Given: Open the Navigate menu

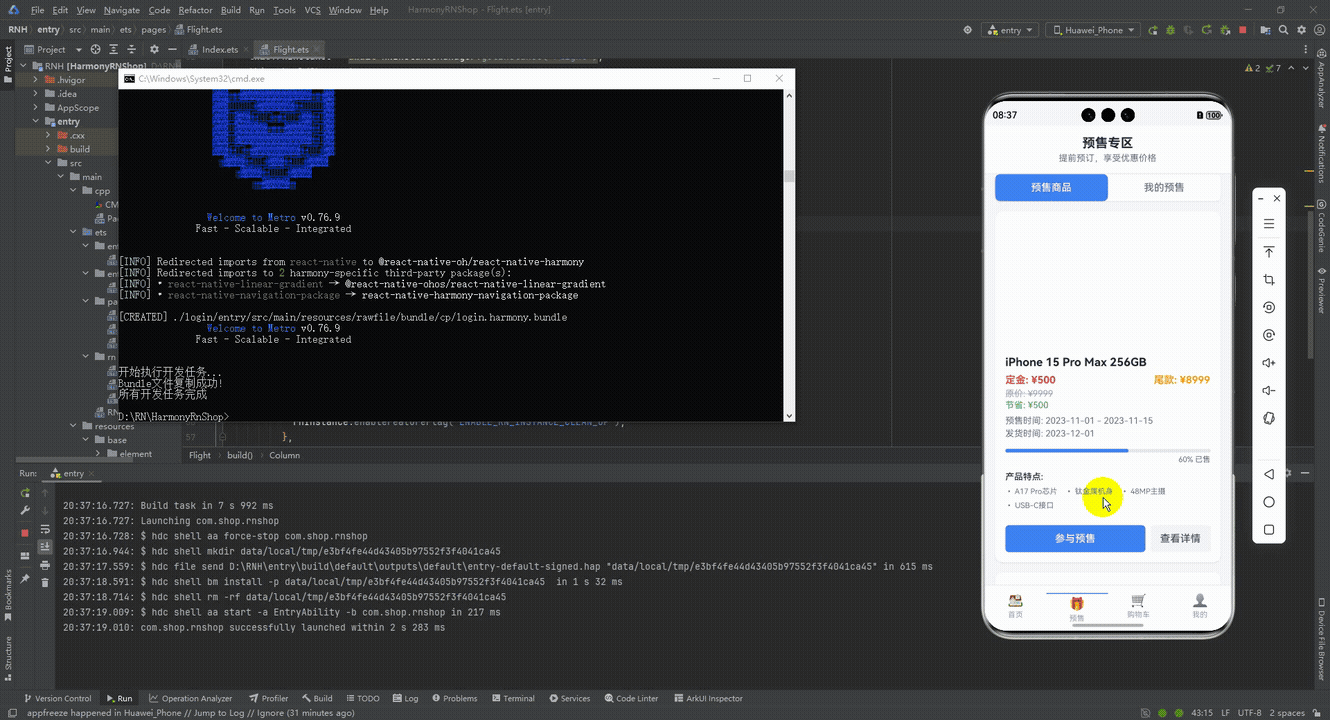Looking at the screenshot, I should [x=122, y=10].
